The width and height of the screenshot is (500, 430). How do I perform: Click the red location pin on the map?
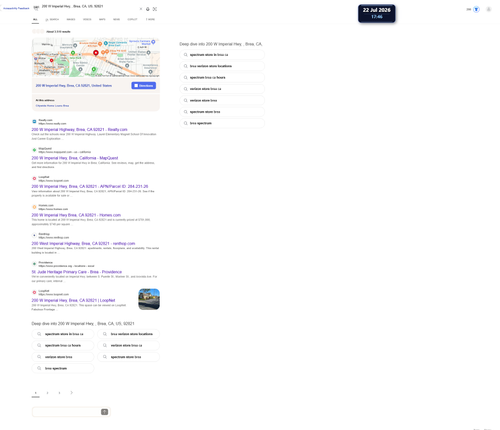tap(96, 53)
